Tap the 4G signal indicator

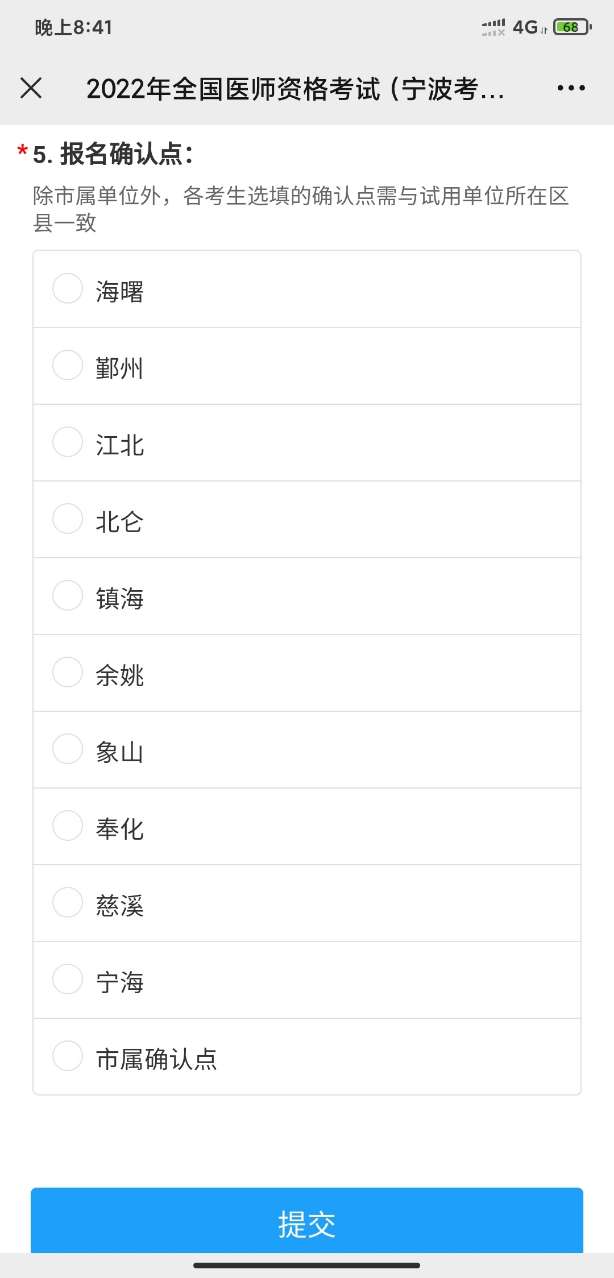click(x=525, y=27)
